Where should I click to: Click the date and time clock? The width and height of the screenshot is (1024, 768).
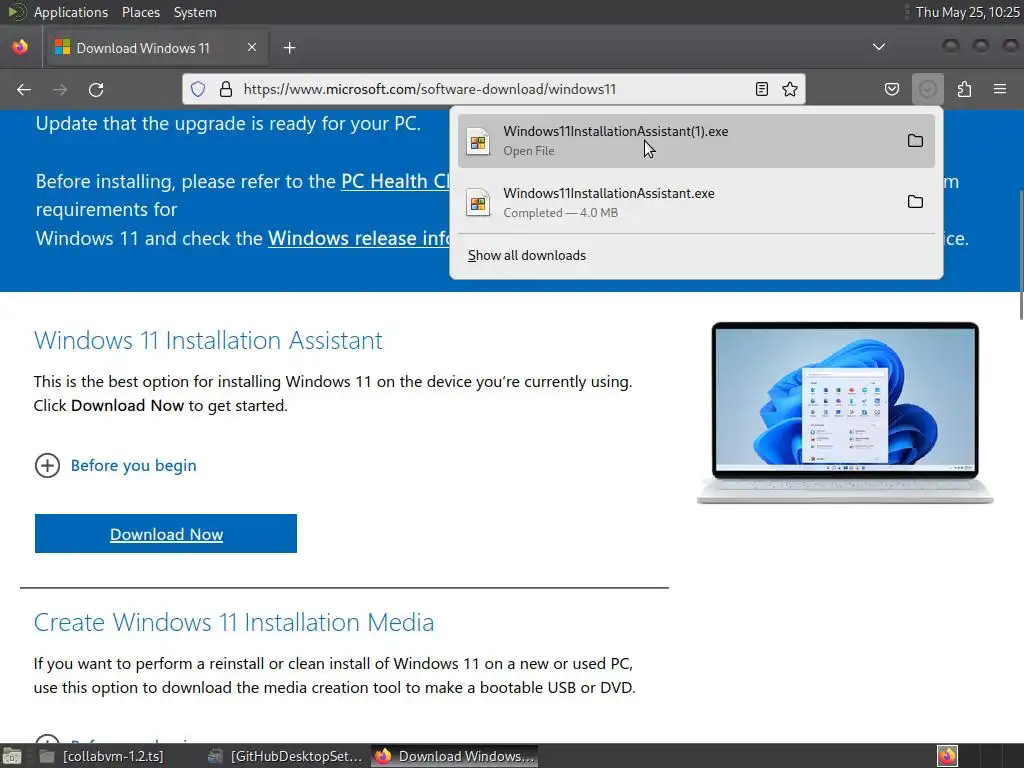pos(967,12)
